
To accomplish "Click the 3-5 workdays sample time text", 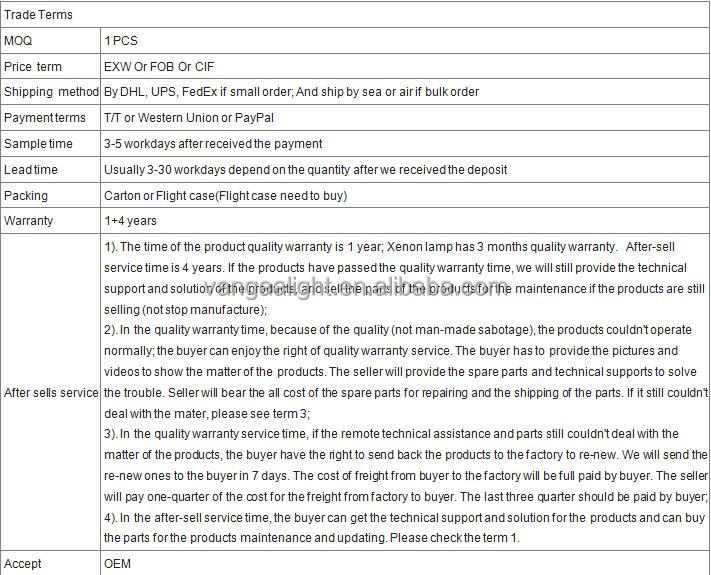I will click(x=213, y=144).
